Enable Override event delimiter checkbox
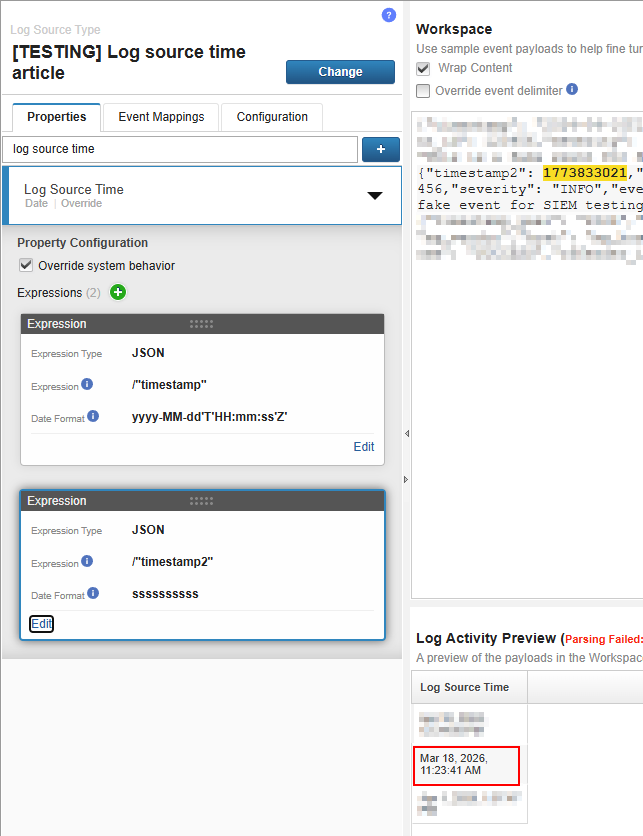Image resolution: width=643 pixels, height=836 pixels. 423,90
